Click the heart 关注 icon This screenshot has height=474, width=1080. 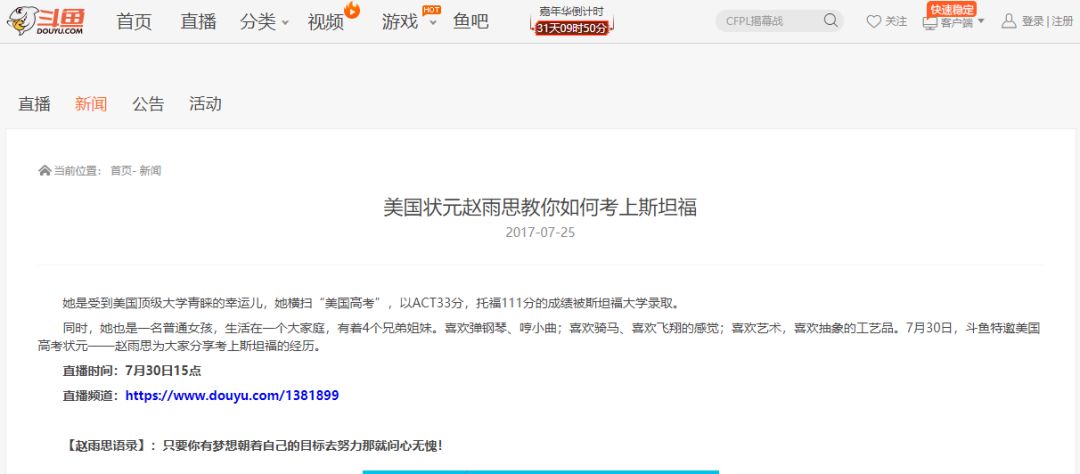(x=873, y=21)
